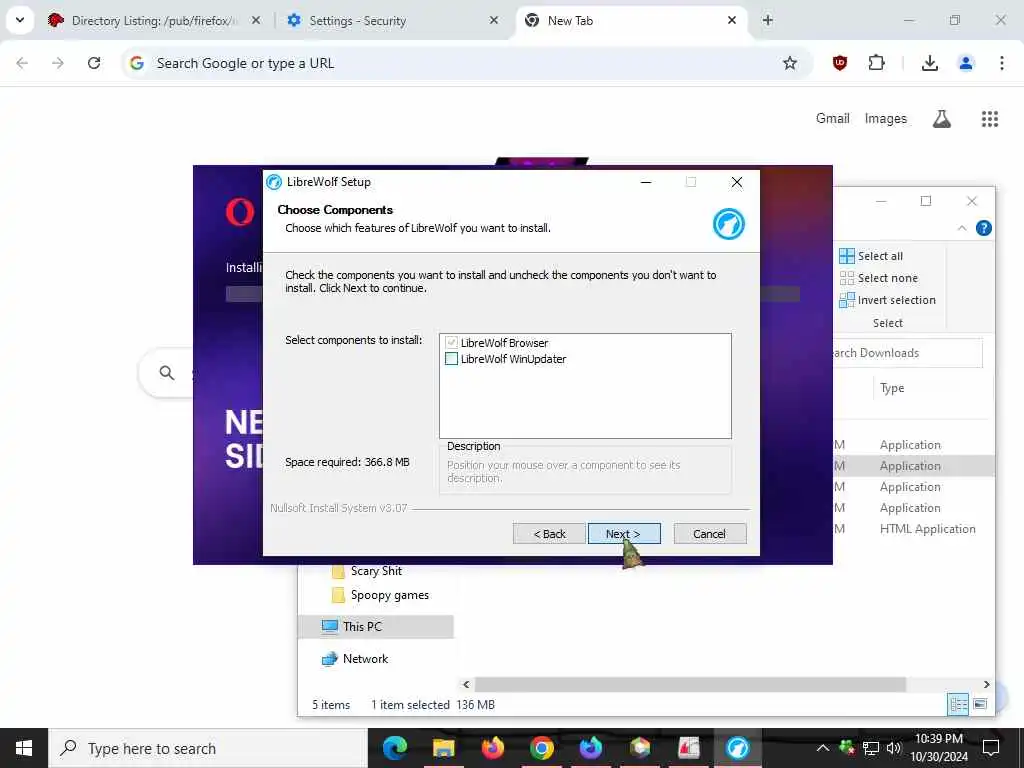Open the volume tray icon
Viewport: 1024px width, 768px height.
click(x=894, y=748)
